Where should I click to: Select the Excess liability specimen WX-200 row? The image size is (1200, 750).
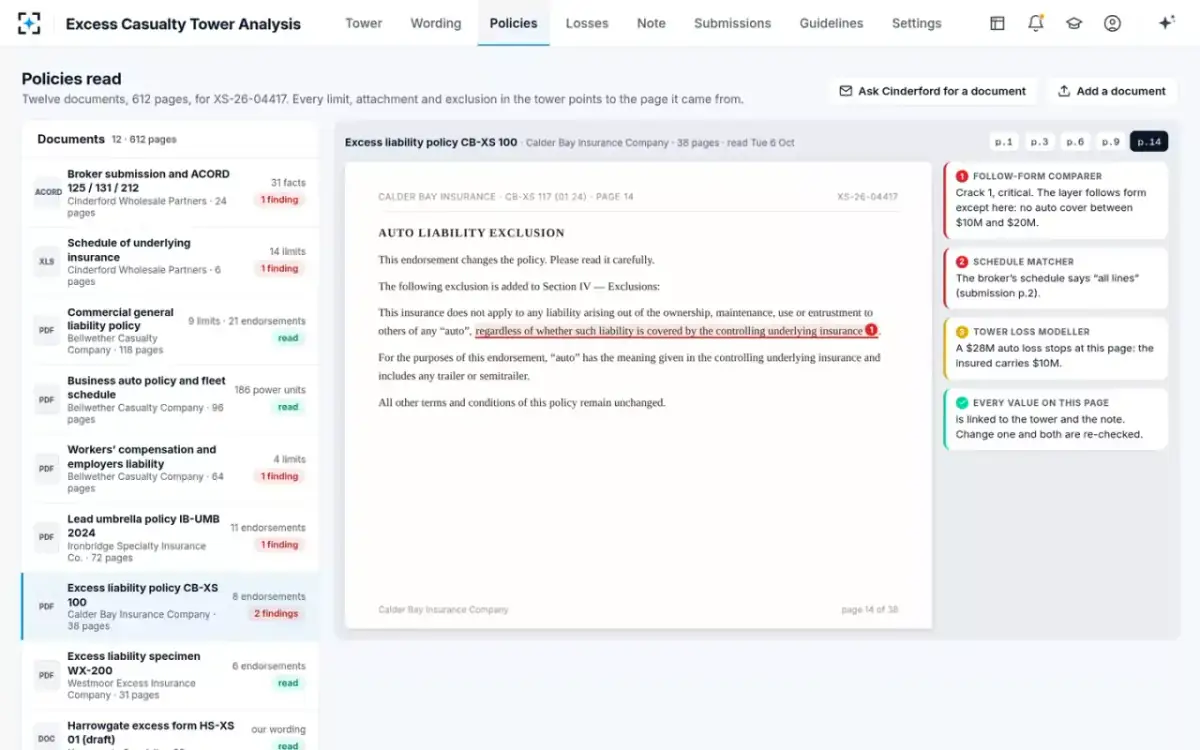[170, 676]
